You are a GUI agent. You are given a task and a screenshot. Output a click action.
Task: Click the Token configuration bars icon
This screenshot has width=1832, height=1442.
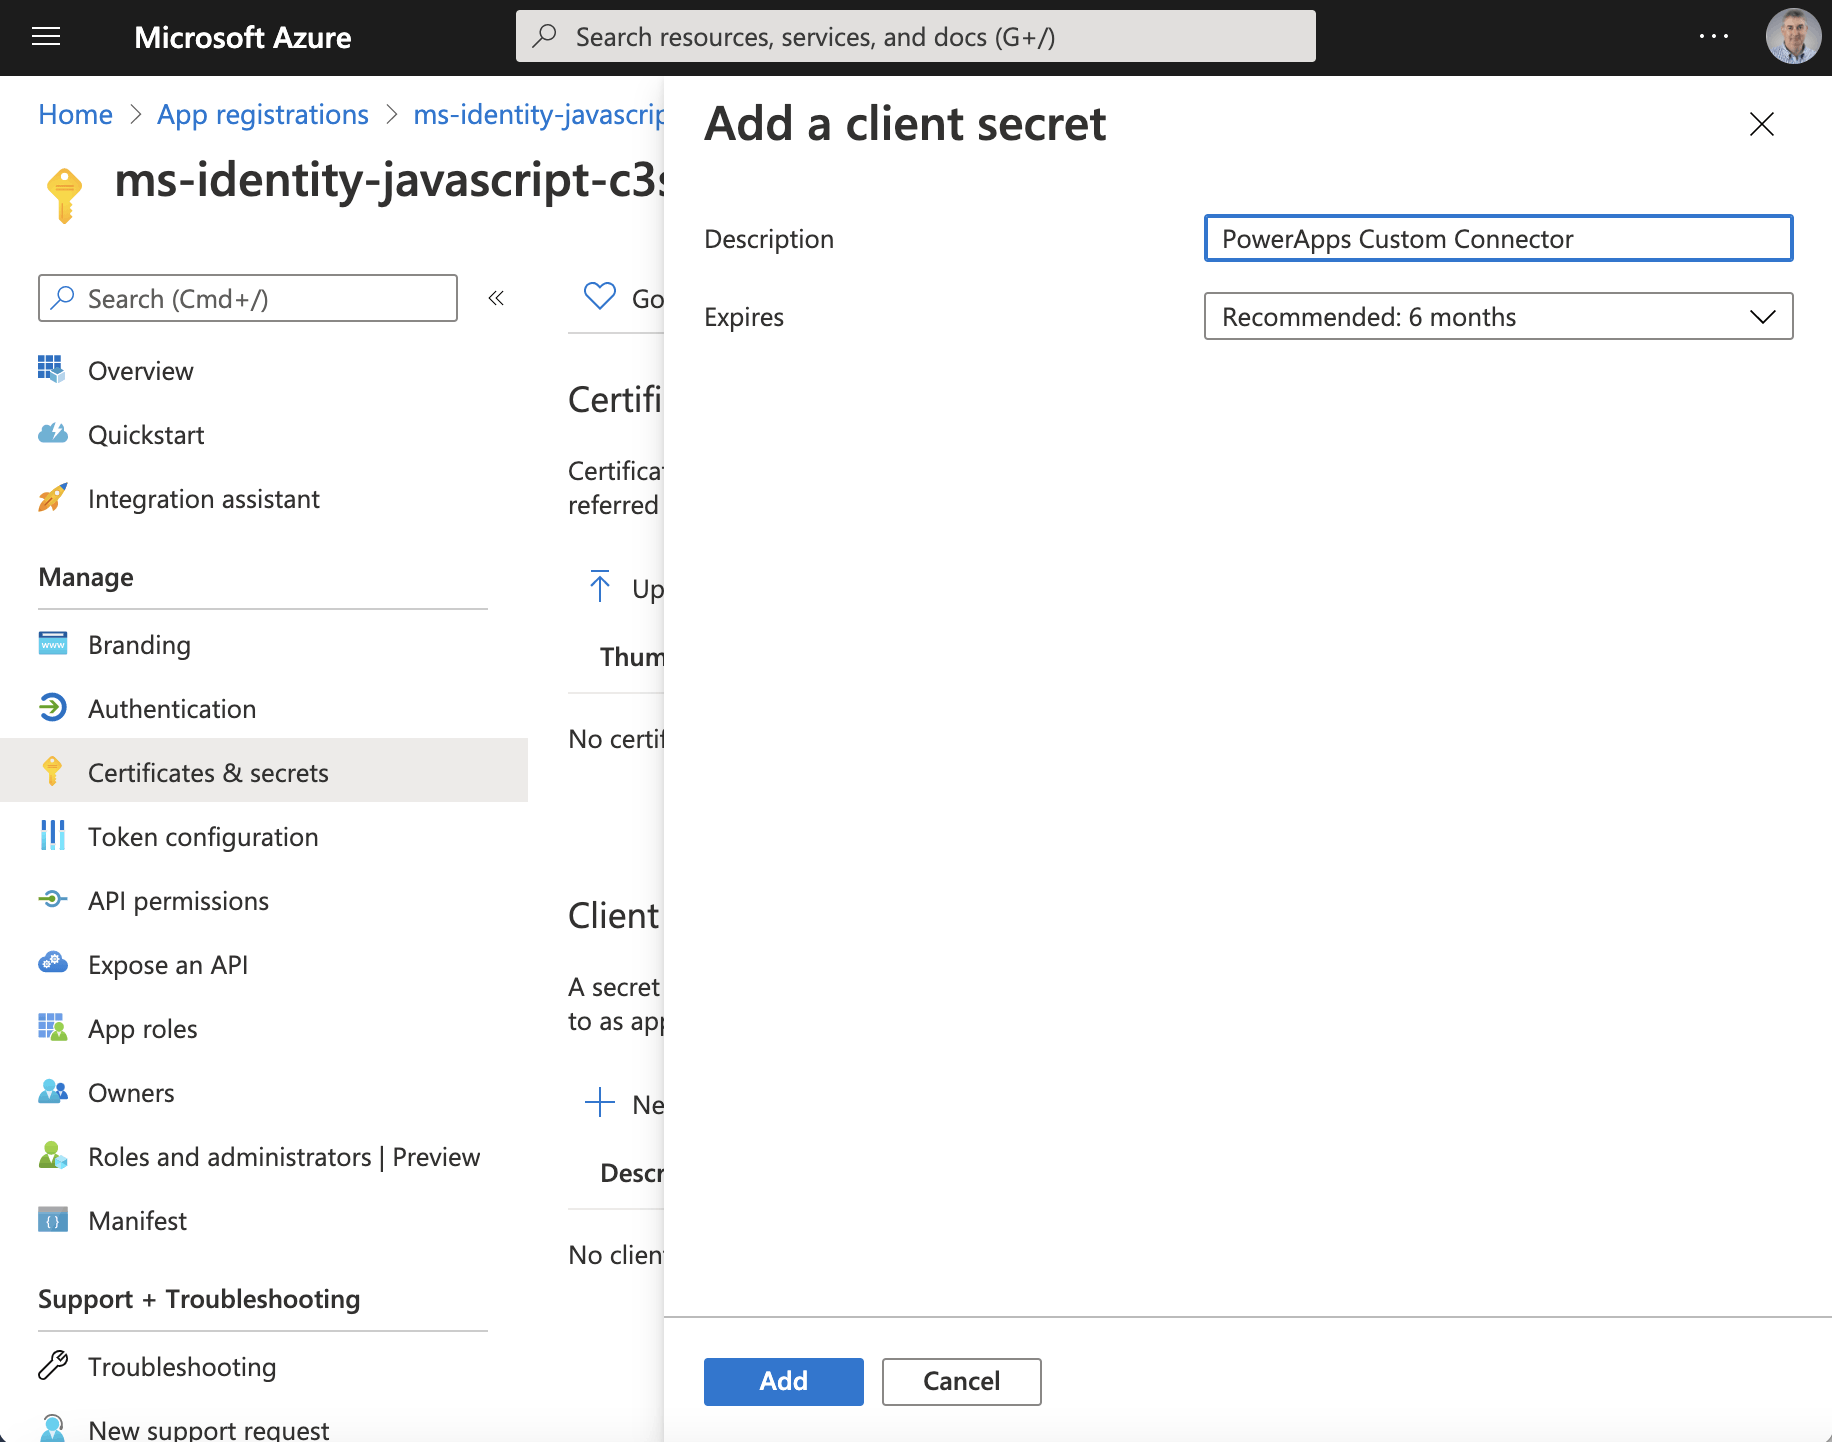click(53, 836)
